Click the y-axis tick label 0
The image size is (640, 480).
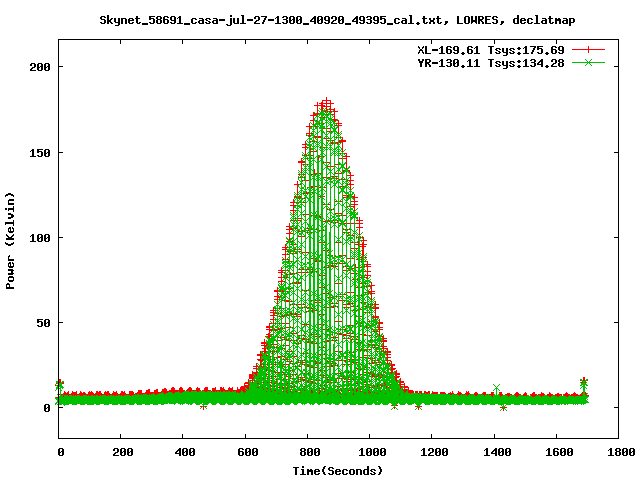[47, 408]
